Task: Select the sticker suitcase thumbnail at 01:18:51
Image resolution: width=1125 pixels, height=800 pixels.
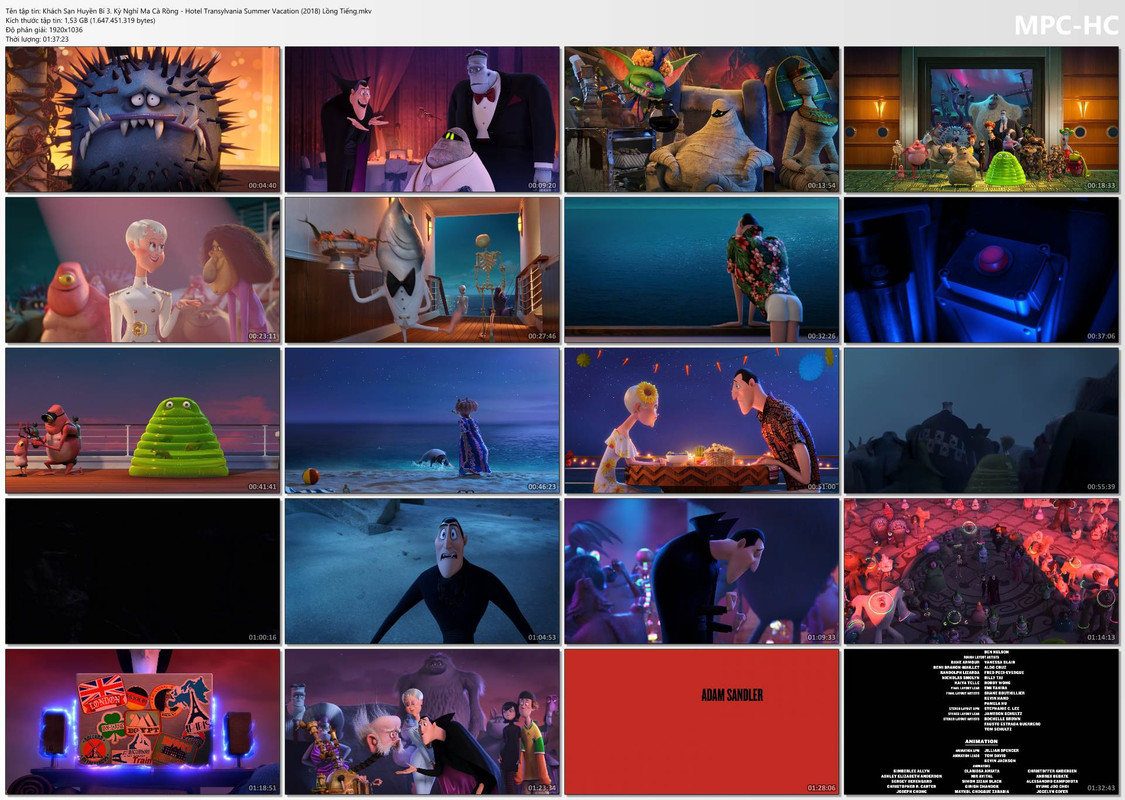Action: pos(143,722)
